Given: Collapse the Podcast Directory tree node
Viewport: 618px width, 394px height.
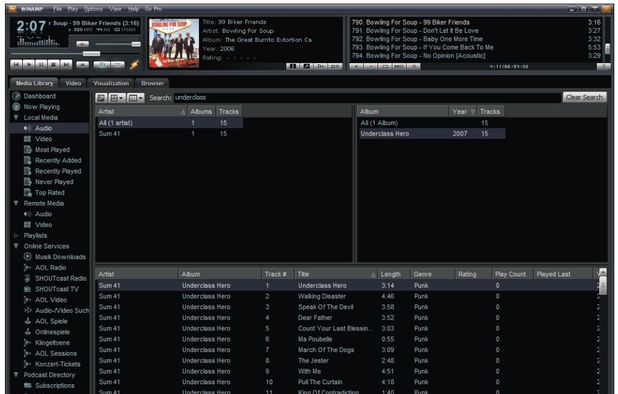Looking at the screenshot, I should (x=16, y=375).
